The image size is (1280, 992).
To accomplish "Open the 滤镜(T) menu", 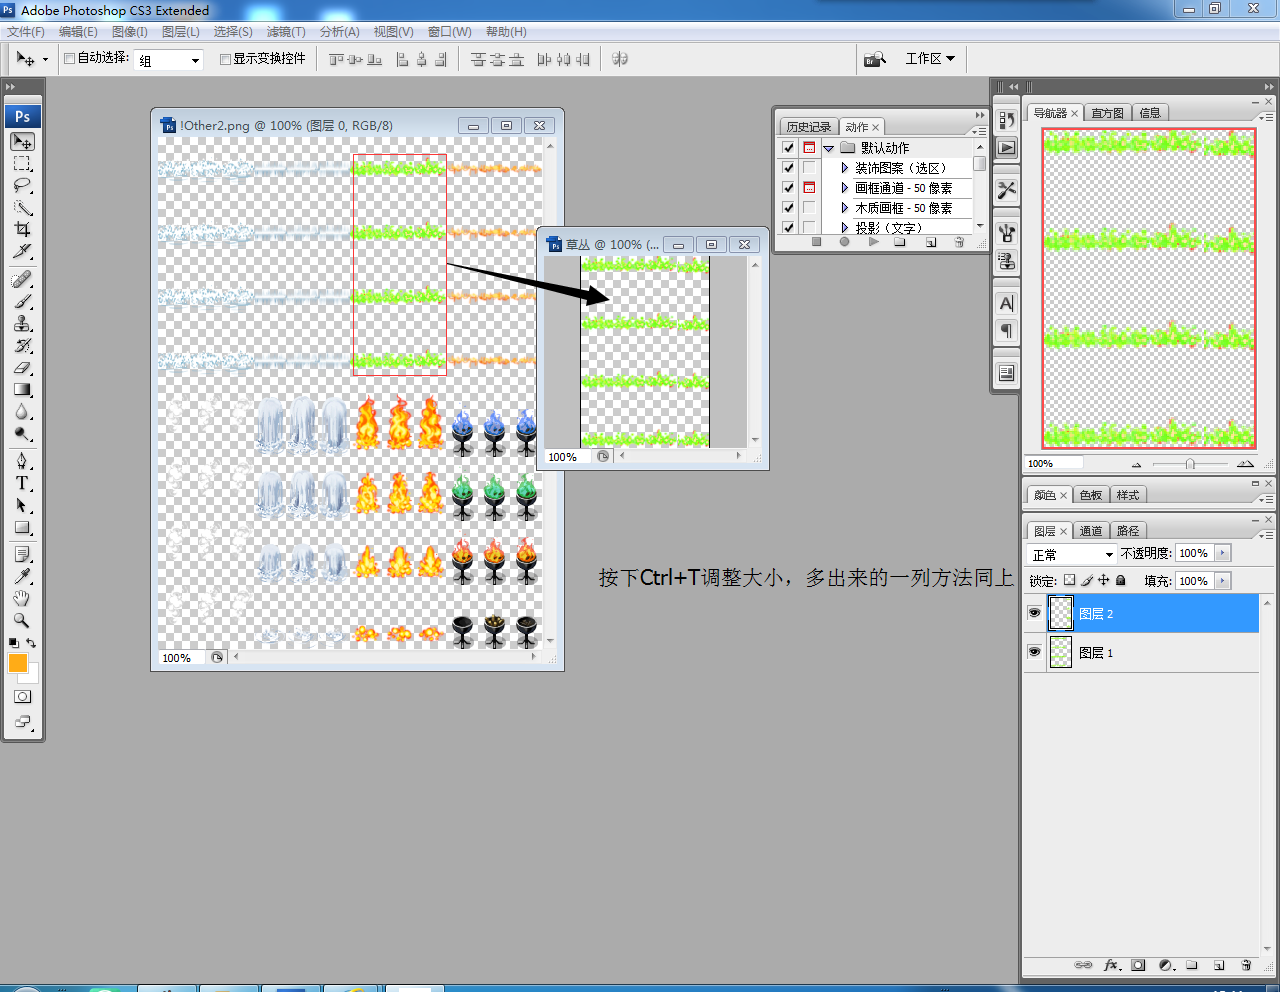I will 286,32.
